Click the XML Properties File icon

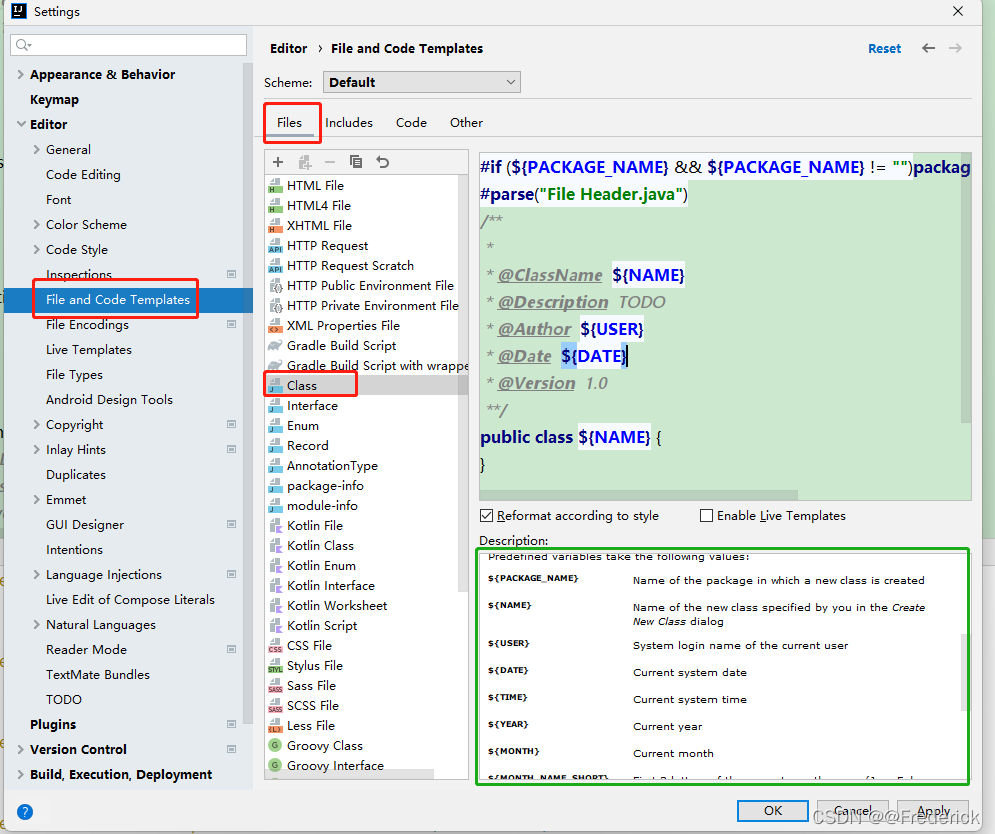275,326
